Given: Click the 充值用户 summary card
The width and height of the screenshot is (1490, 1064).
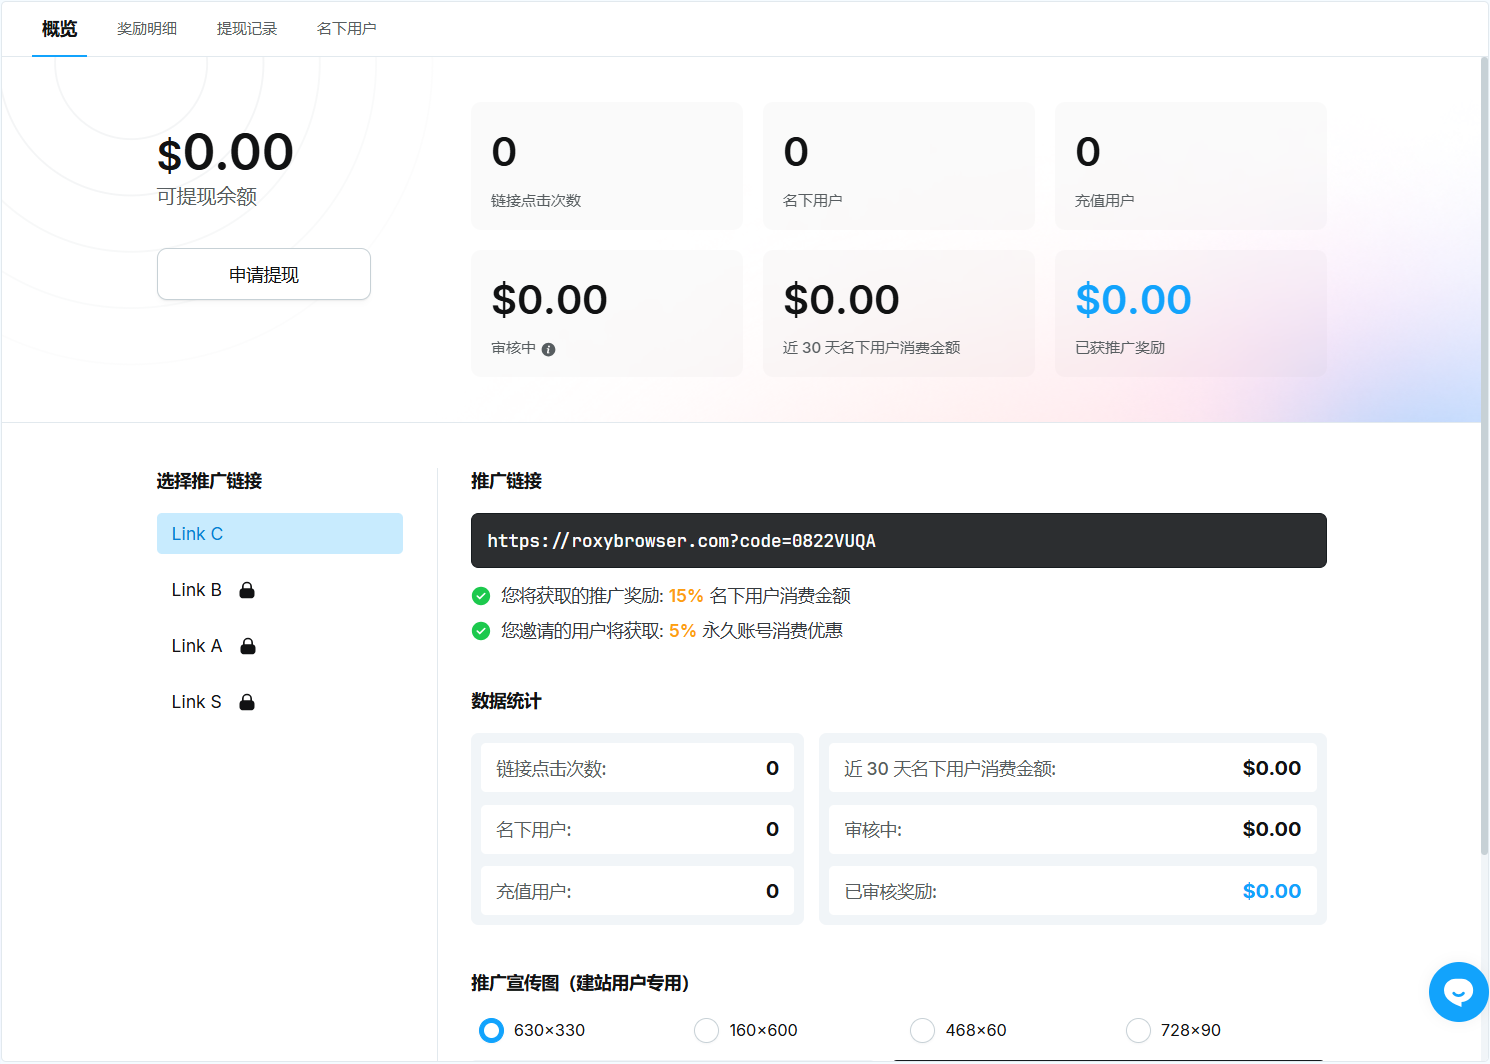Looking at the screenshot, I should [x=1191, y=166].
